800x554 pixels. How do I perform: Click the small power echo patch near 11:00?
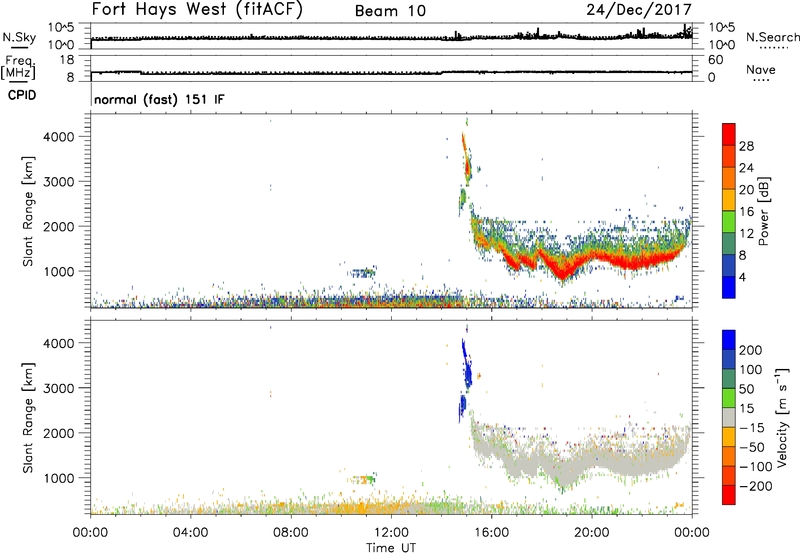[x=363, y=272]
